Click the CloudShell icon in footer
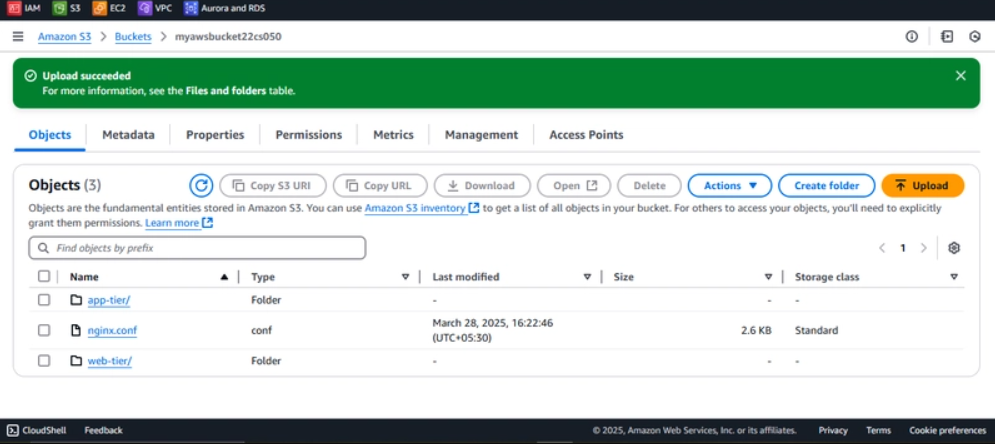995x444 pixels. tap(12, 430)
